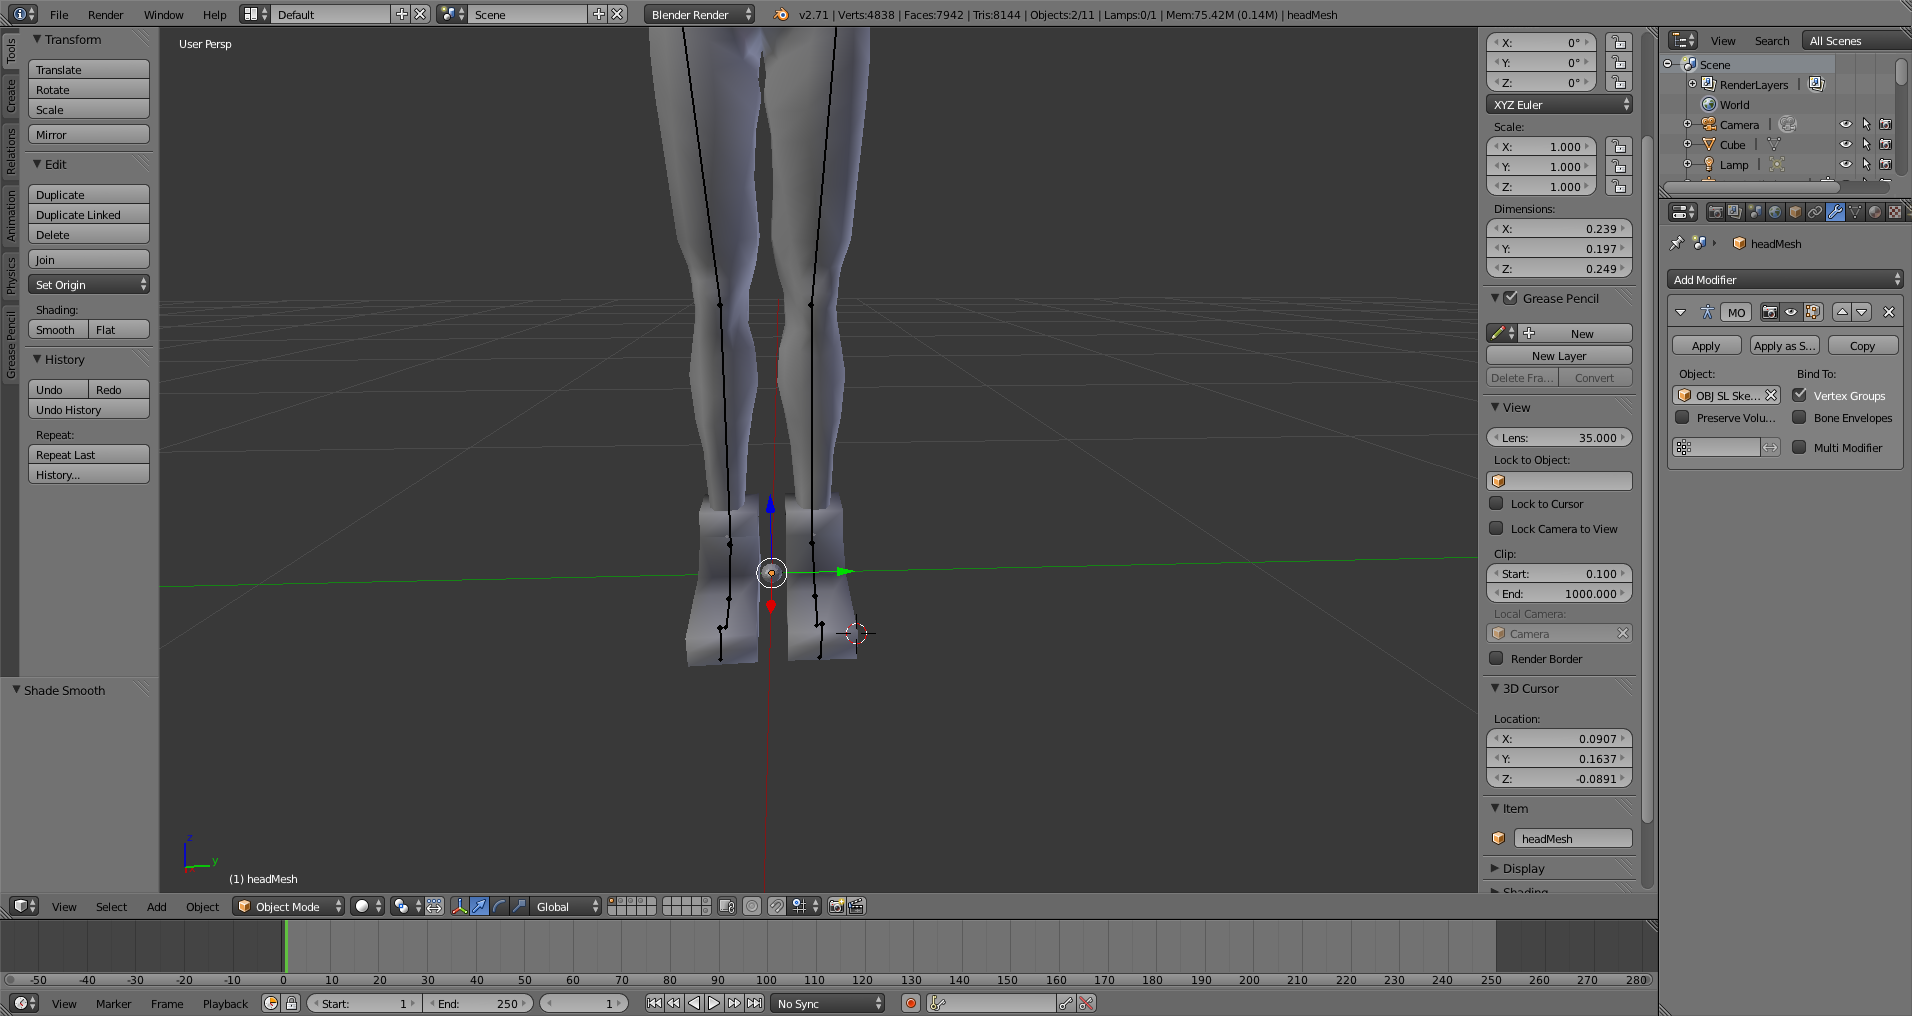The height and width of the screenshot is (1016, 1912).
Task: Open the Modifiers wrench tab
Action: [x=1835, y=212]
